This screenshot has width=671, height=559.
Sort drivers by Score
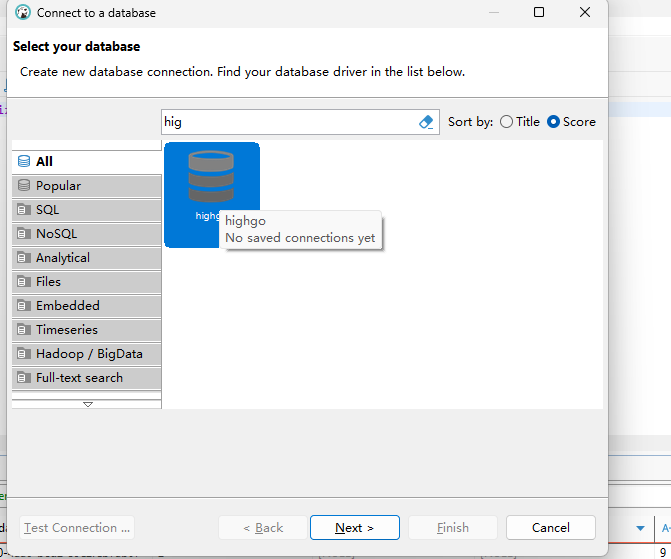[571, 122]
